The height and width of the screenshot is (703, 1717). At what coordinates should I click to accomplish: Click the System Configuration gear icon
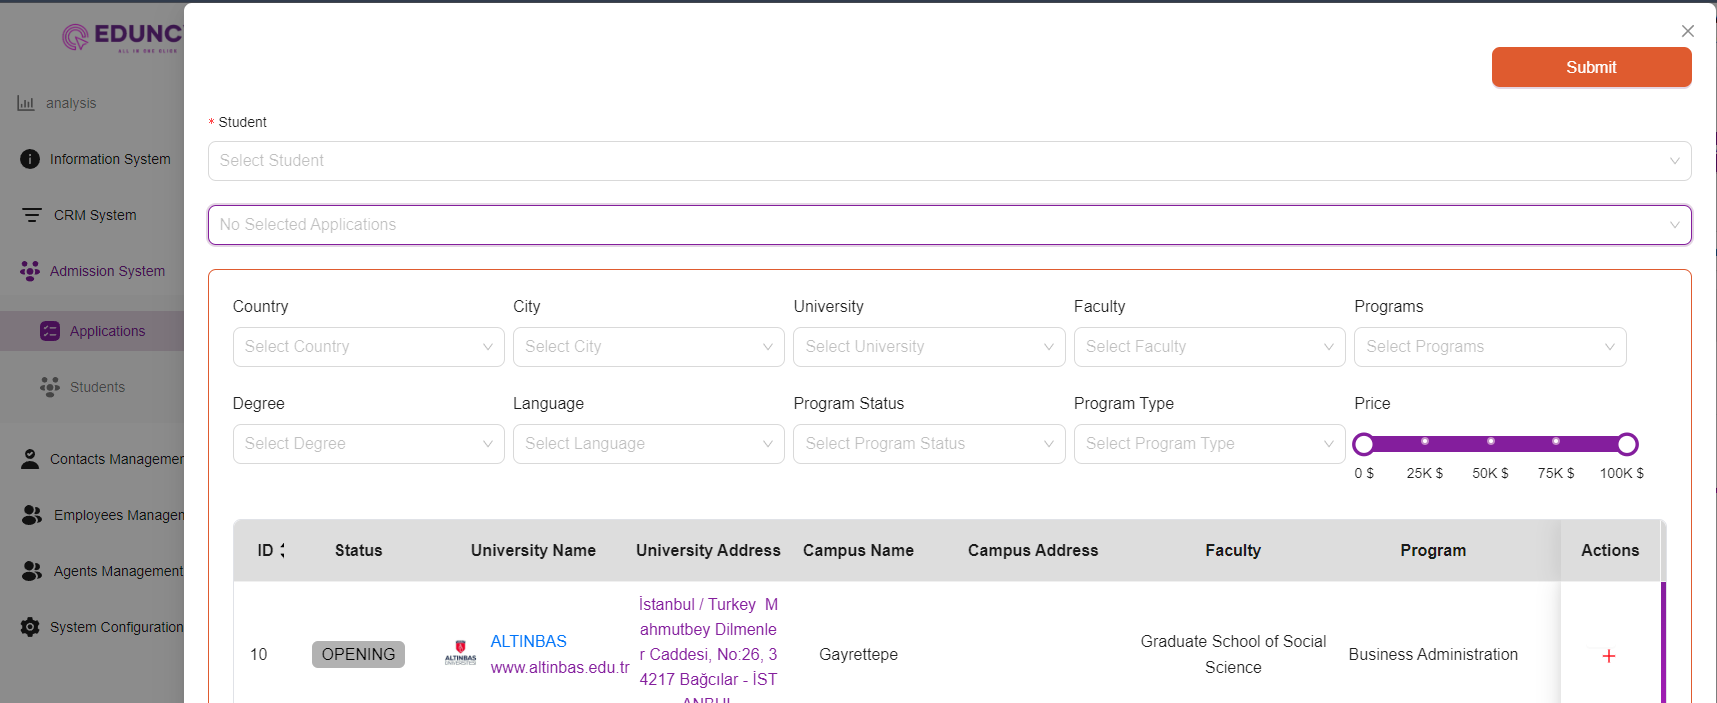[30, 627]
